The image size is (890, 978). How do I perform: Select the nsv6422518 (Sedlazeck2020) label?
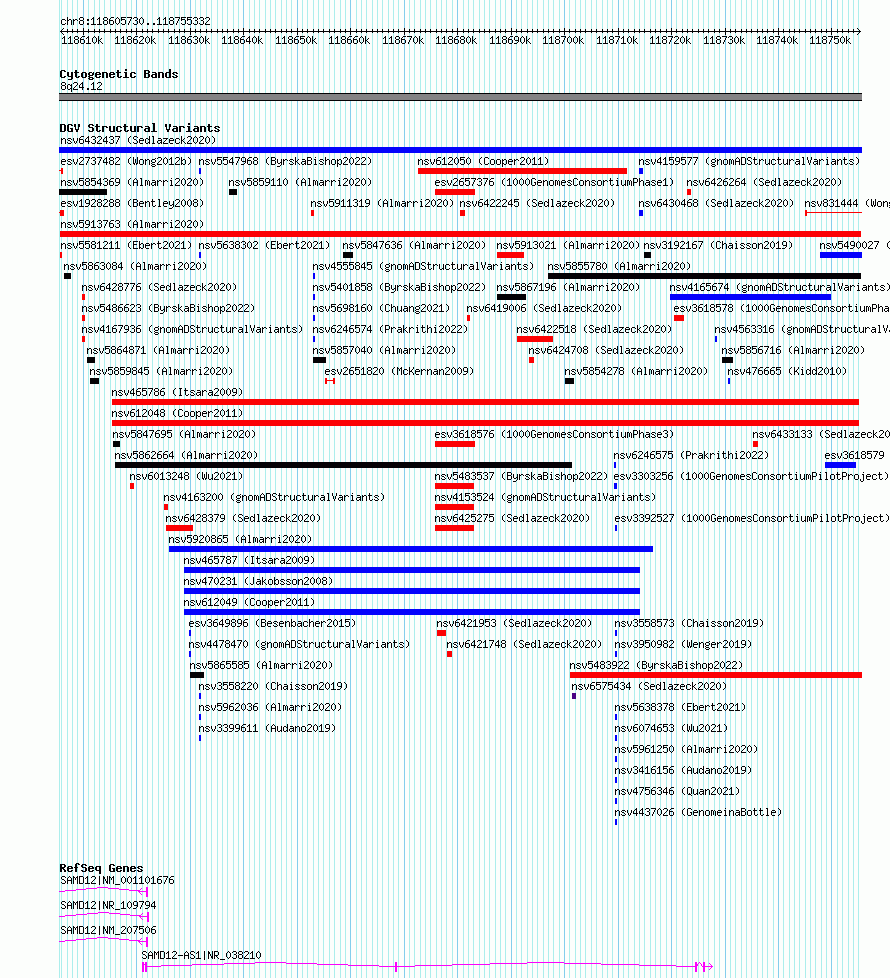594,329
